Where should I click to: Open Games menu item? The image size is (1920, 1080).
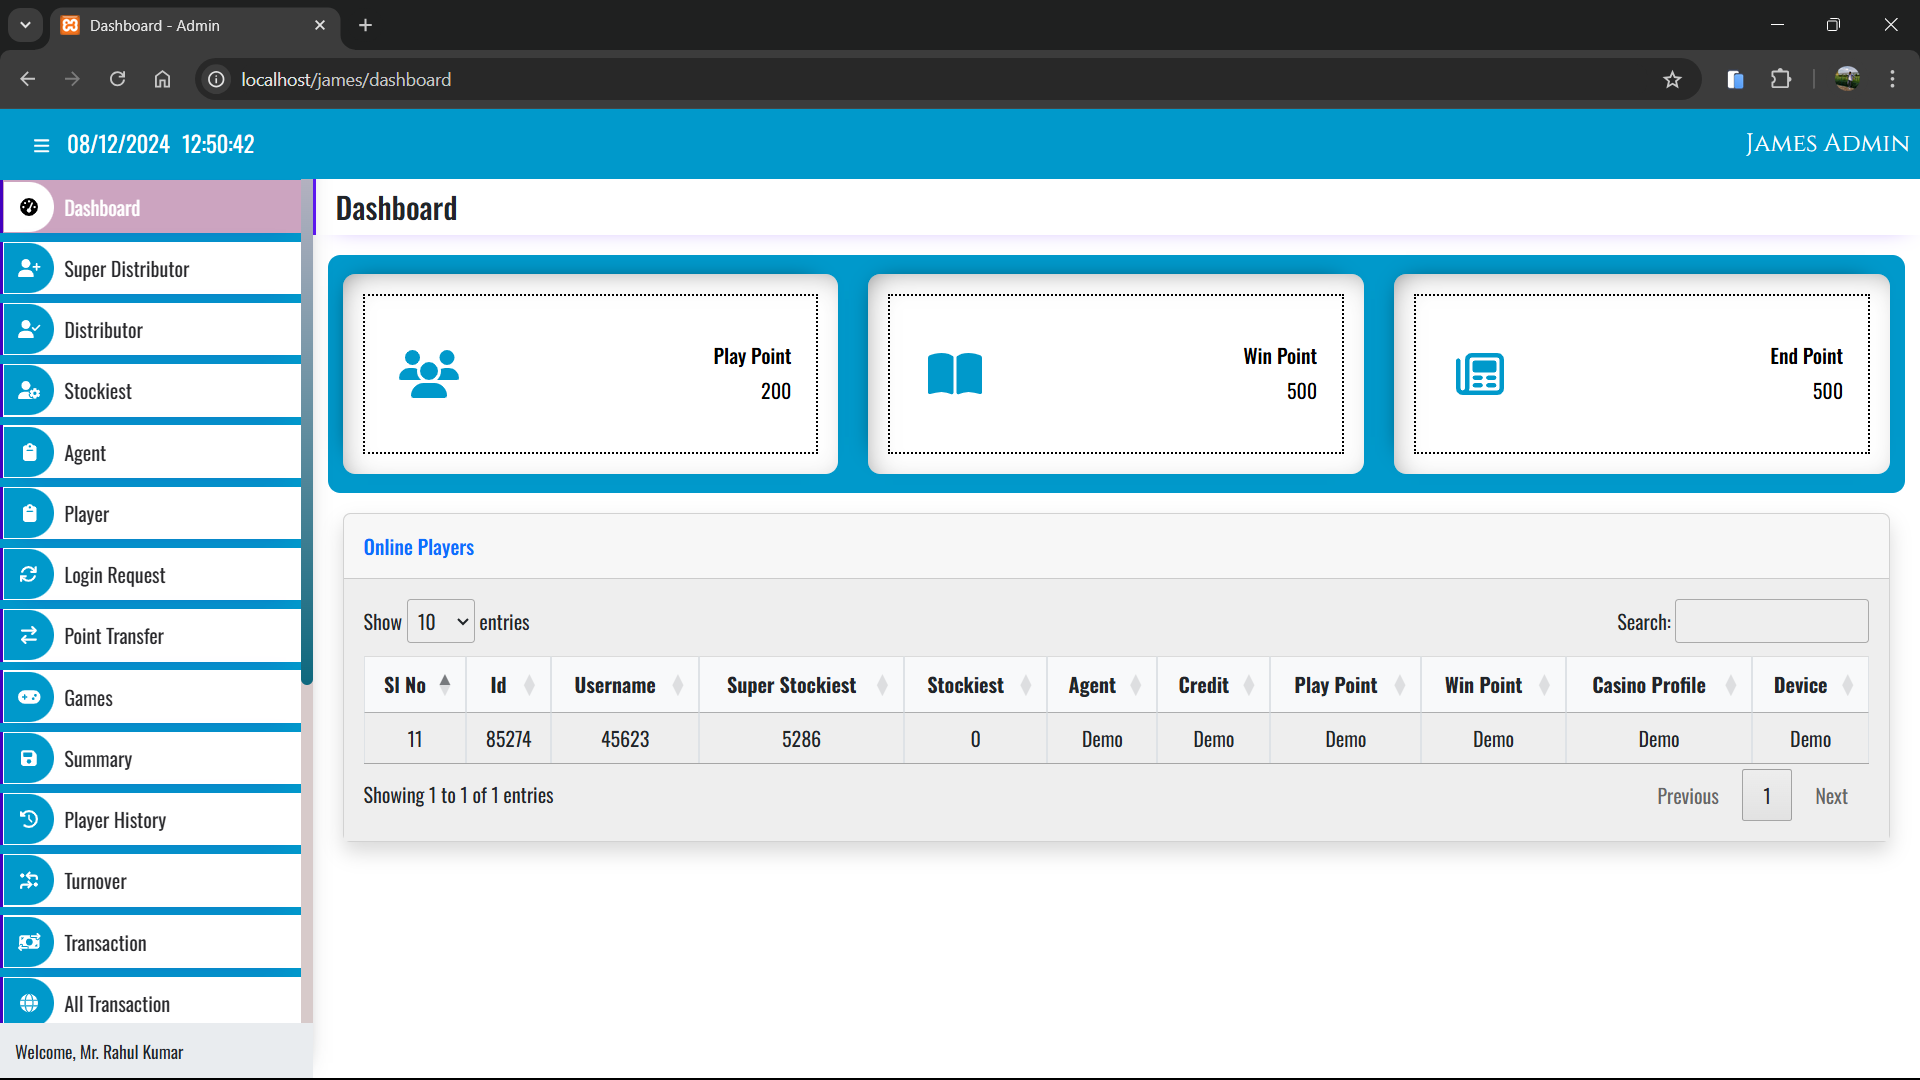[152, 698]
